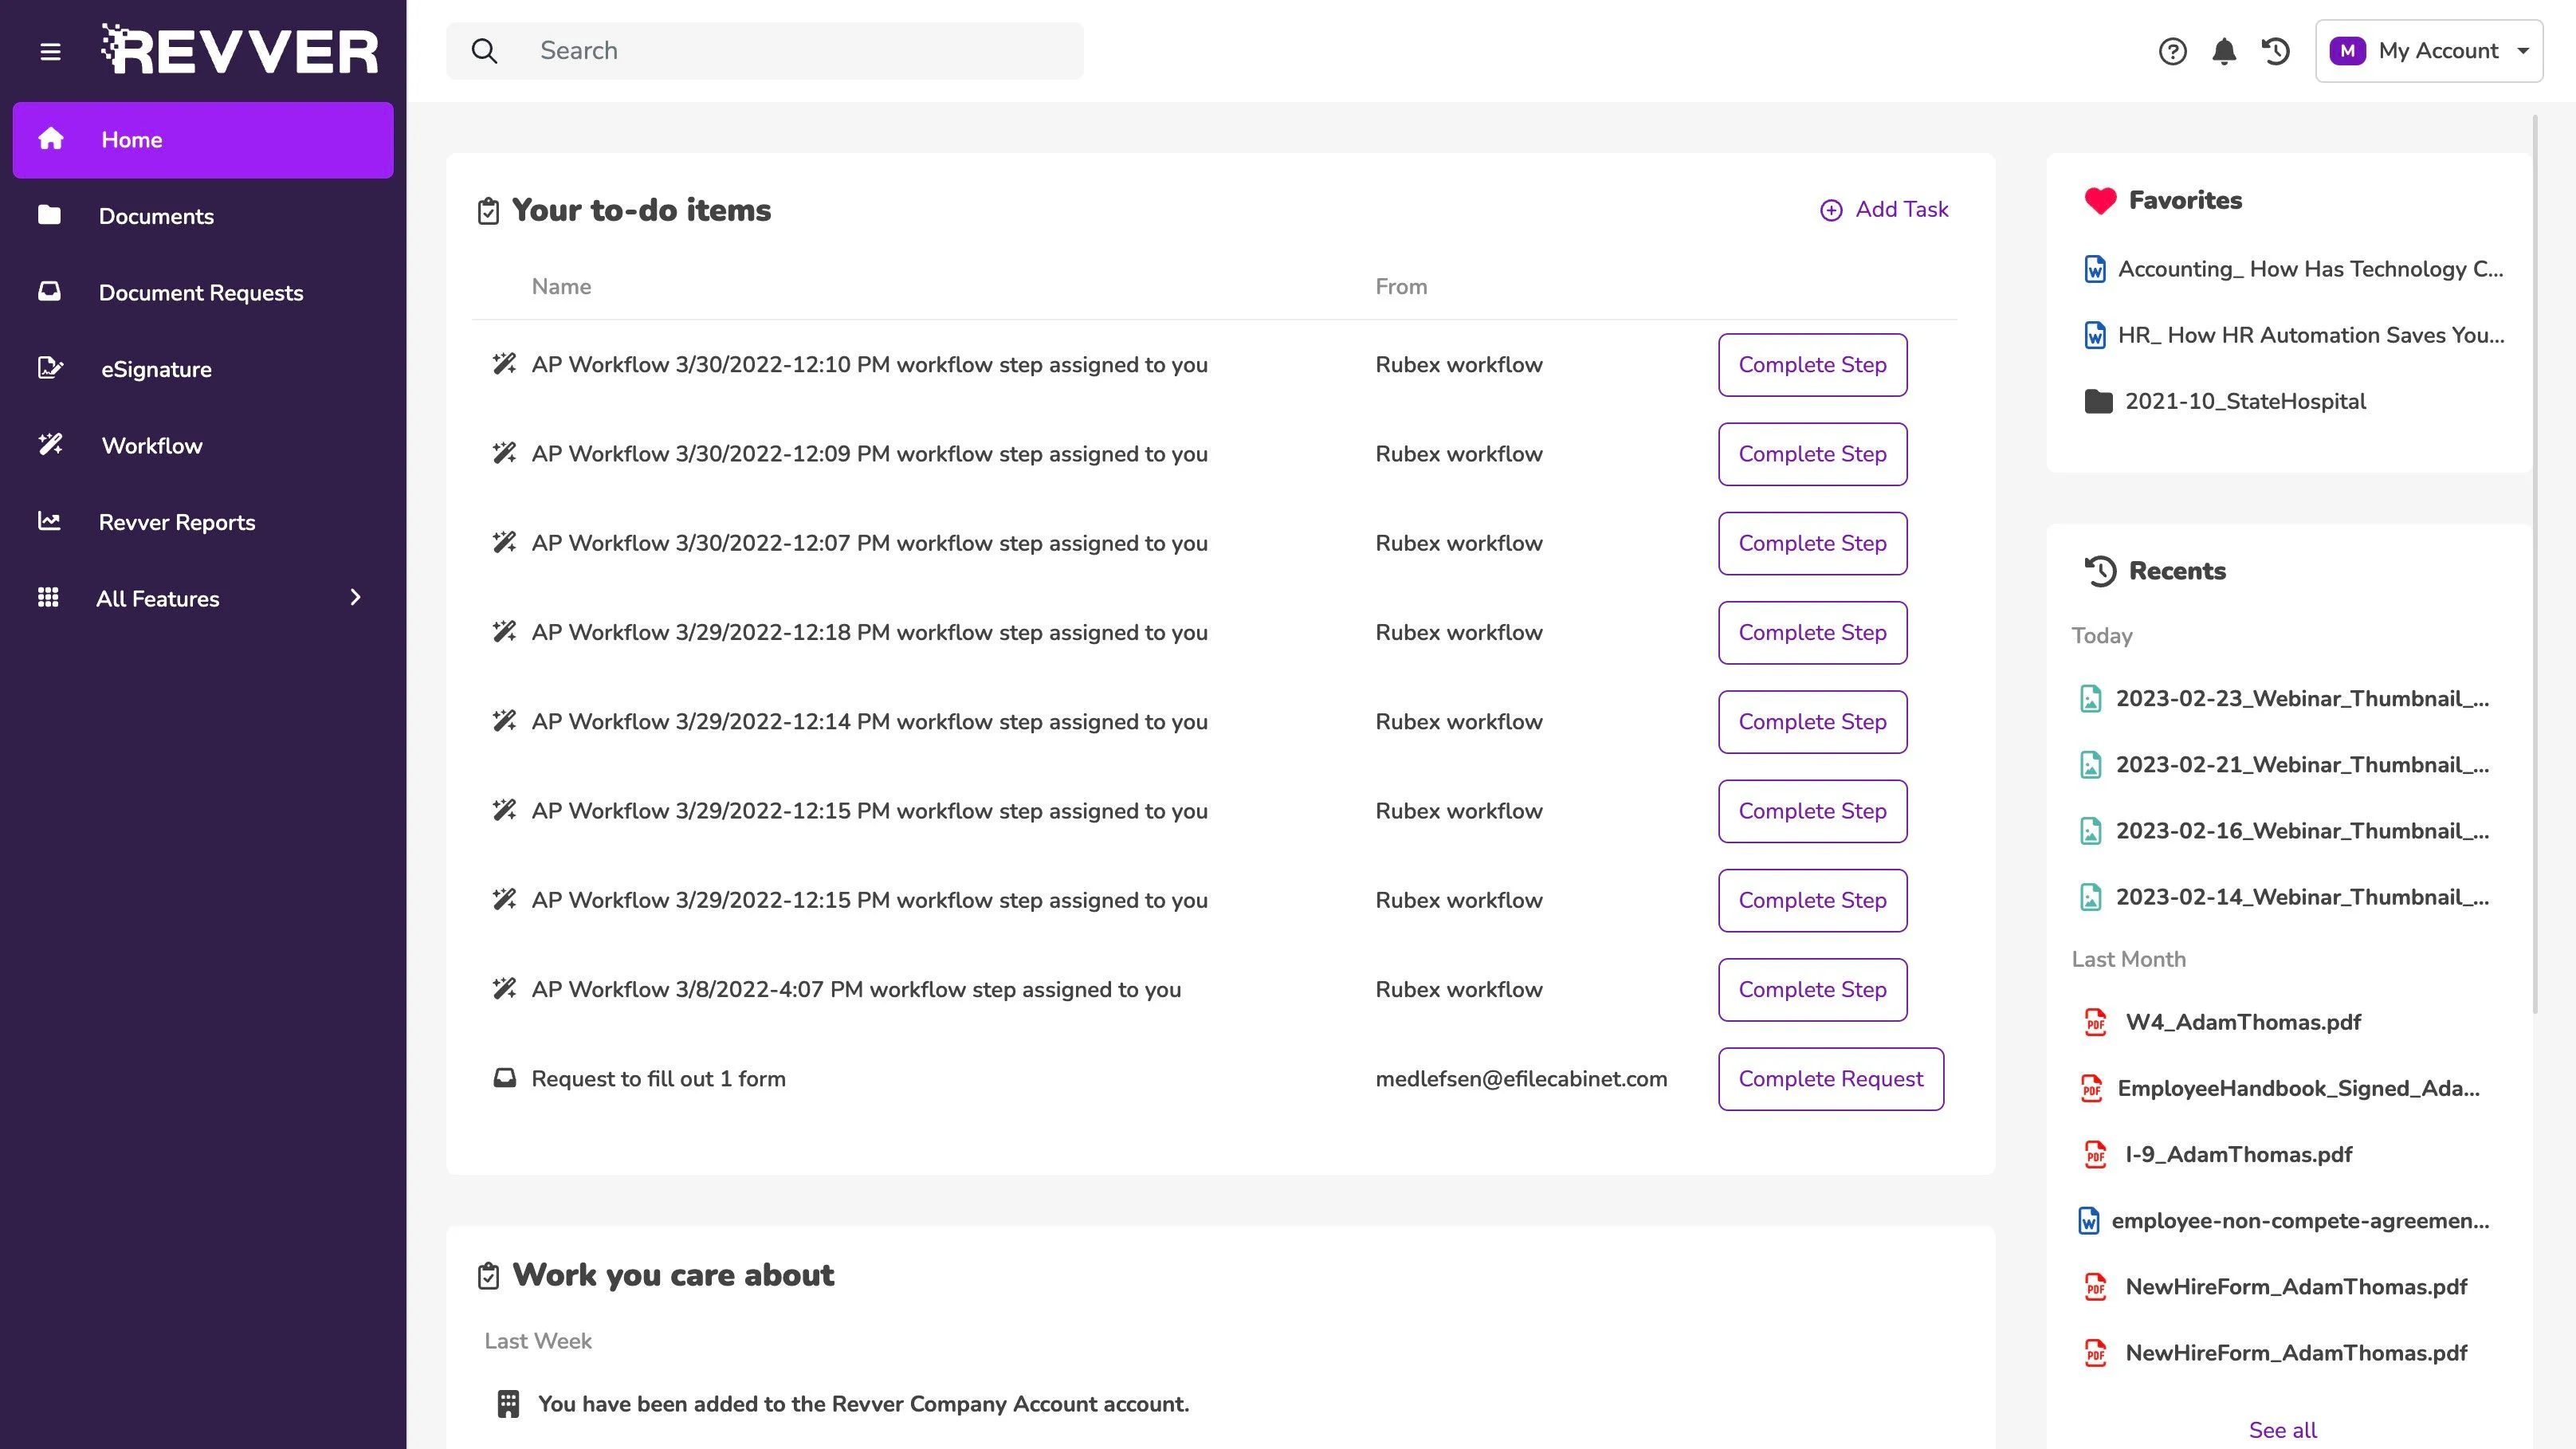Image resolution: width=2576 pixels, height=1449 pixels.
Task: Click Word icon for employee-non-compete-agreement
Action: point(2089,1221)
